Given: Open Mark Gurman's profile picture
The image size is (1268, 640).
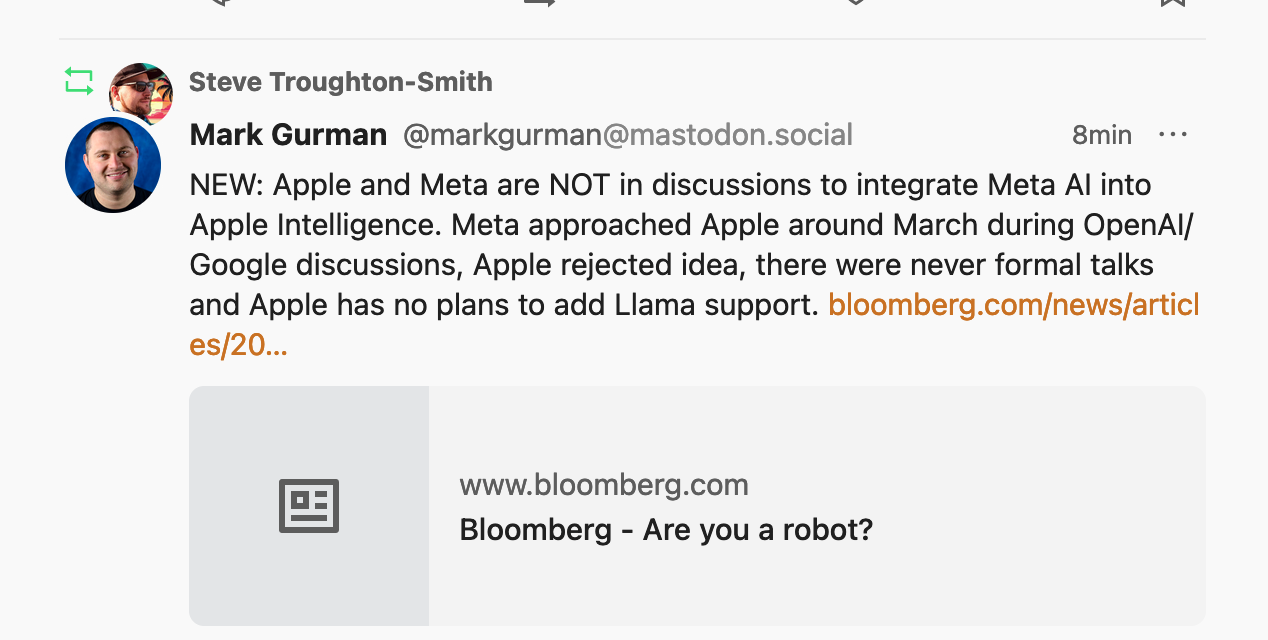Looking at the screenshot, I should point(113,165).
